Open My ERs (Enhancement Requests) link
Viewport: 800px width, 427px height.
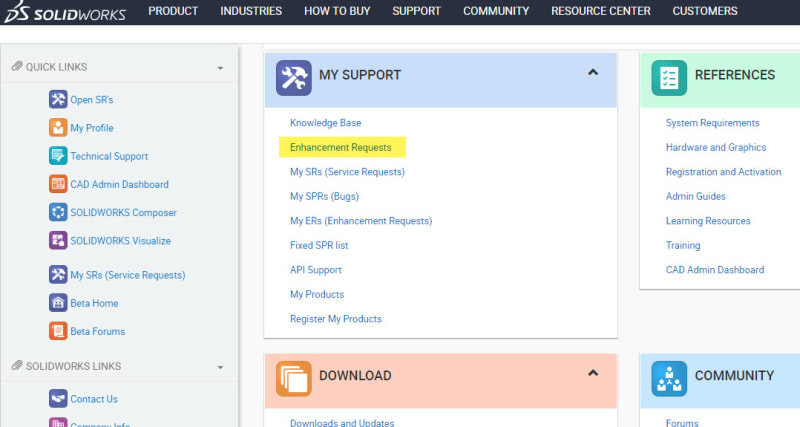(361, 221)
